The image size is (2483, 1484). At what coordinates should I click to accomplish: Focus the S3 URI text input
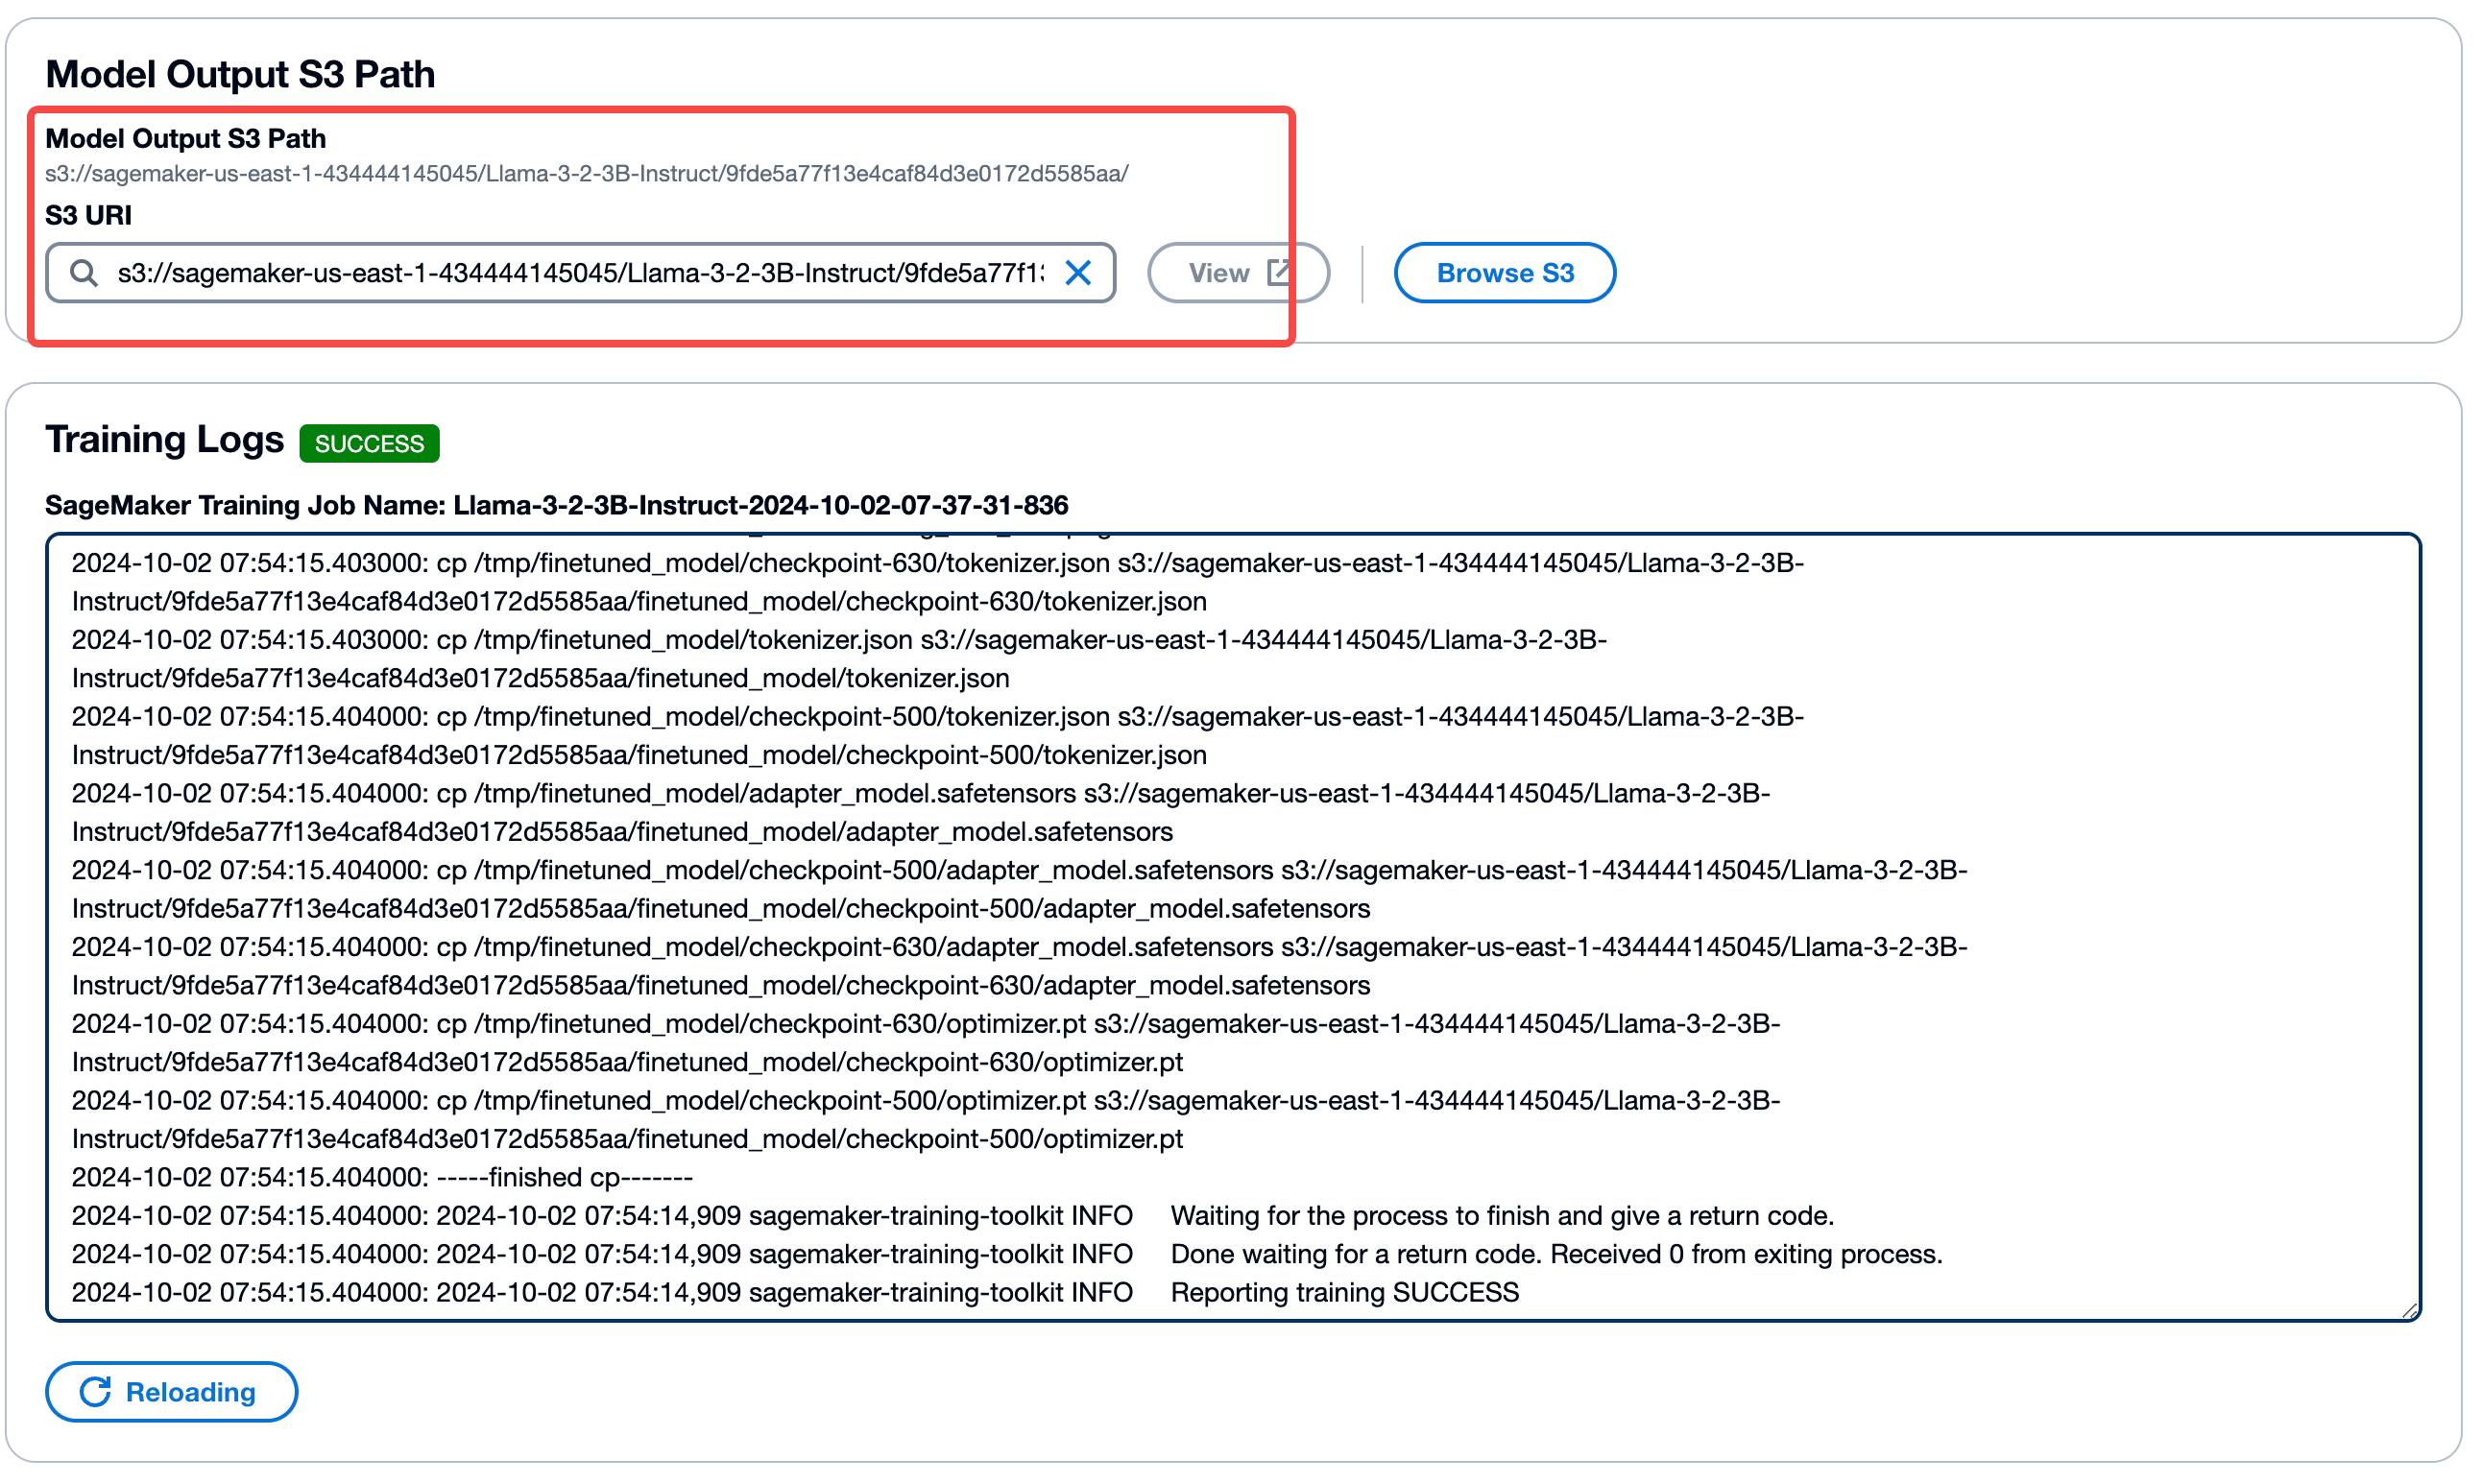[580, 273]
